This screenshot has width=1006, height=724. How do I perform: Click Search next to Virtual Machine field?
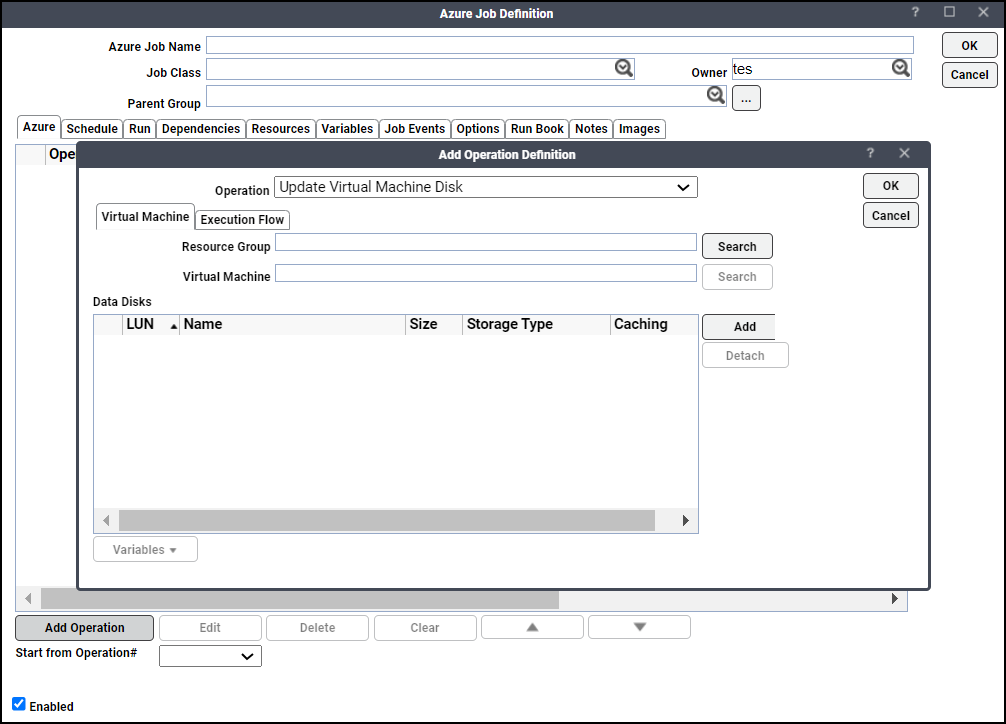(737, 277)
